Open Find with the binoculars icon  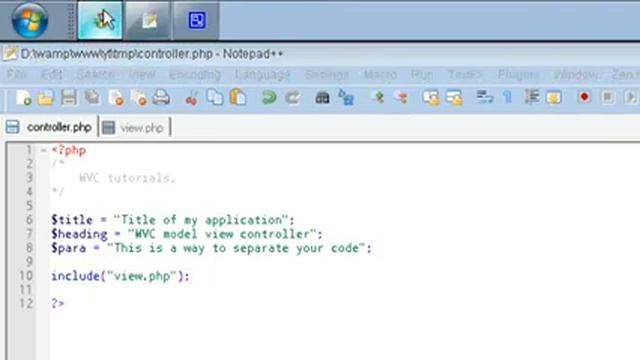click(322, 98)
